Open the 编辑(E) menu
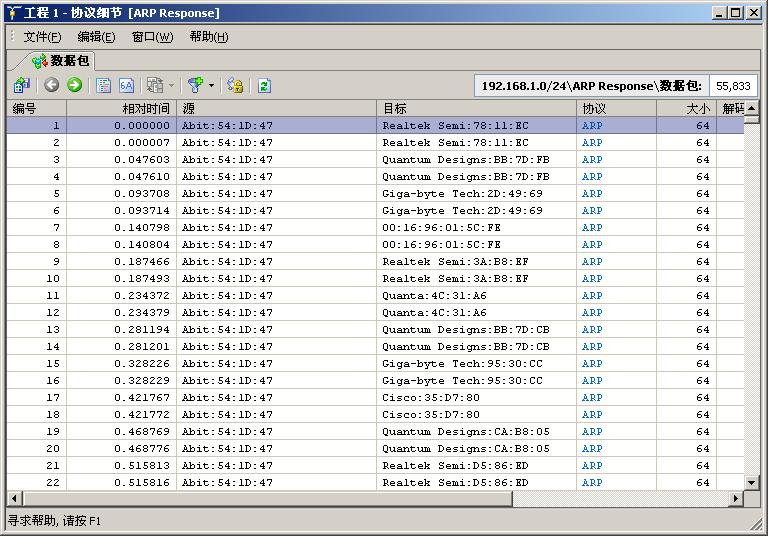 point(96,37)
